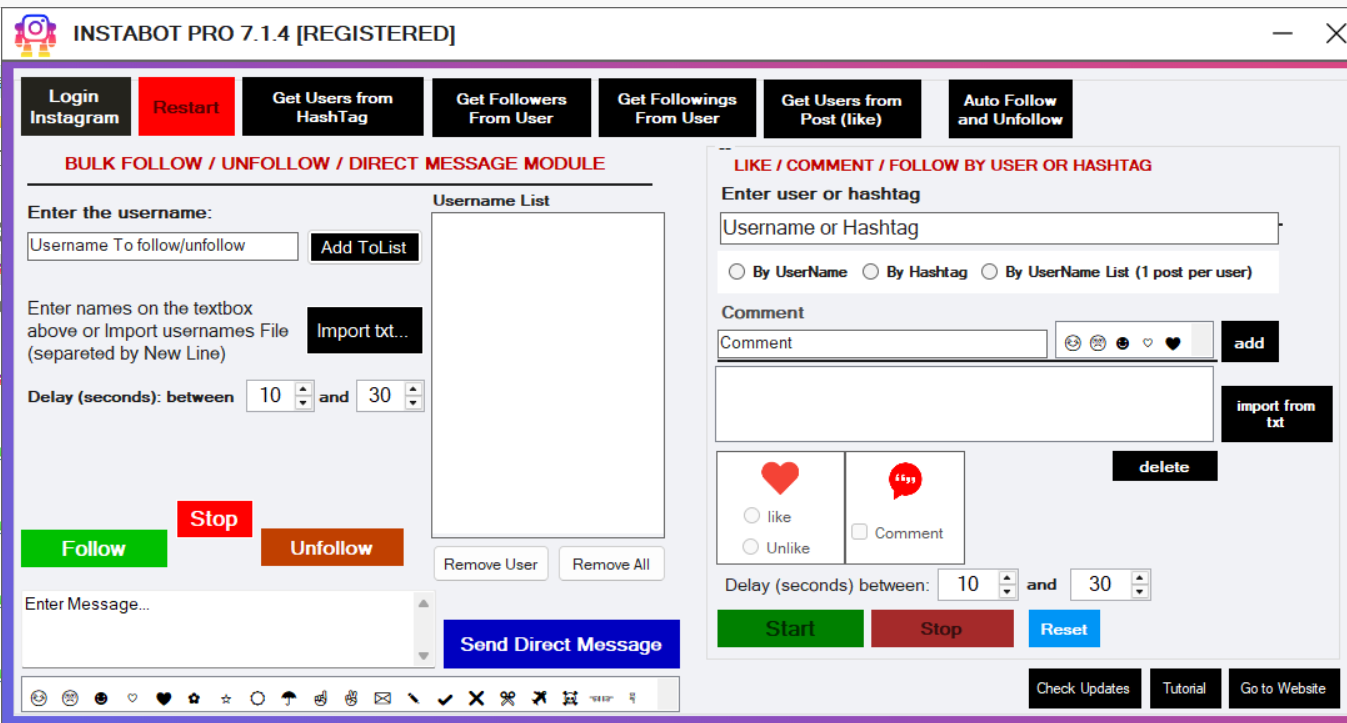Click the Username or Hashtag input field
This screenshot has width=1347, height=723.
(x=998, y=228)
